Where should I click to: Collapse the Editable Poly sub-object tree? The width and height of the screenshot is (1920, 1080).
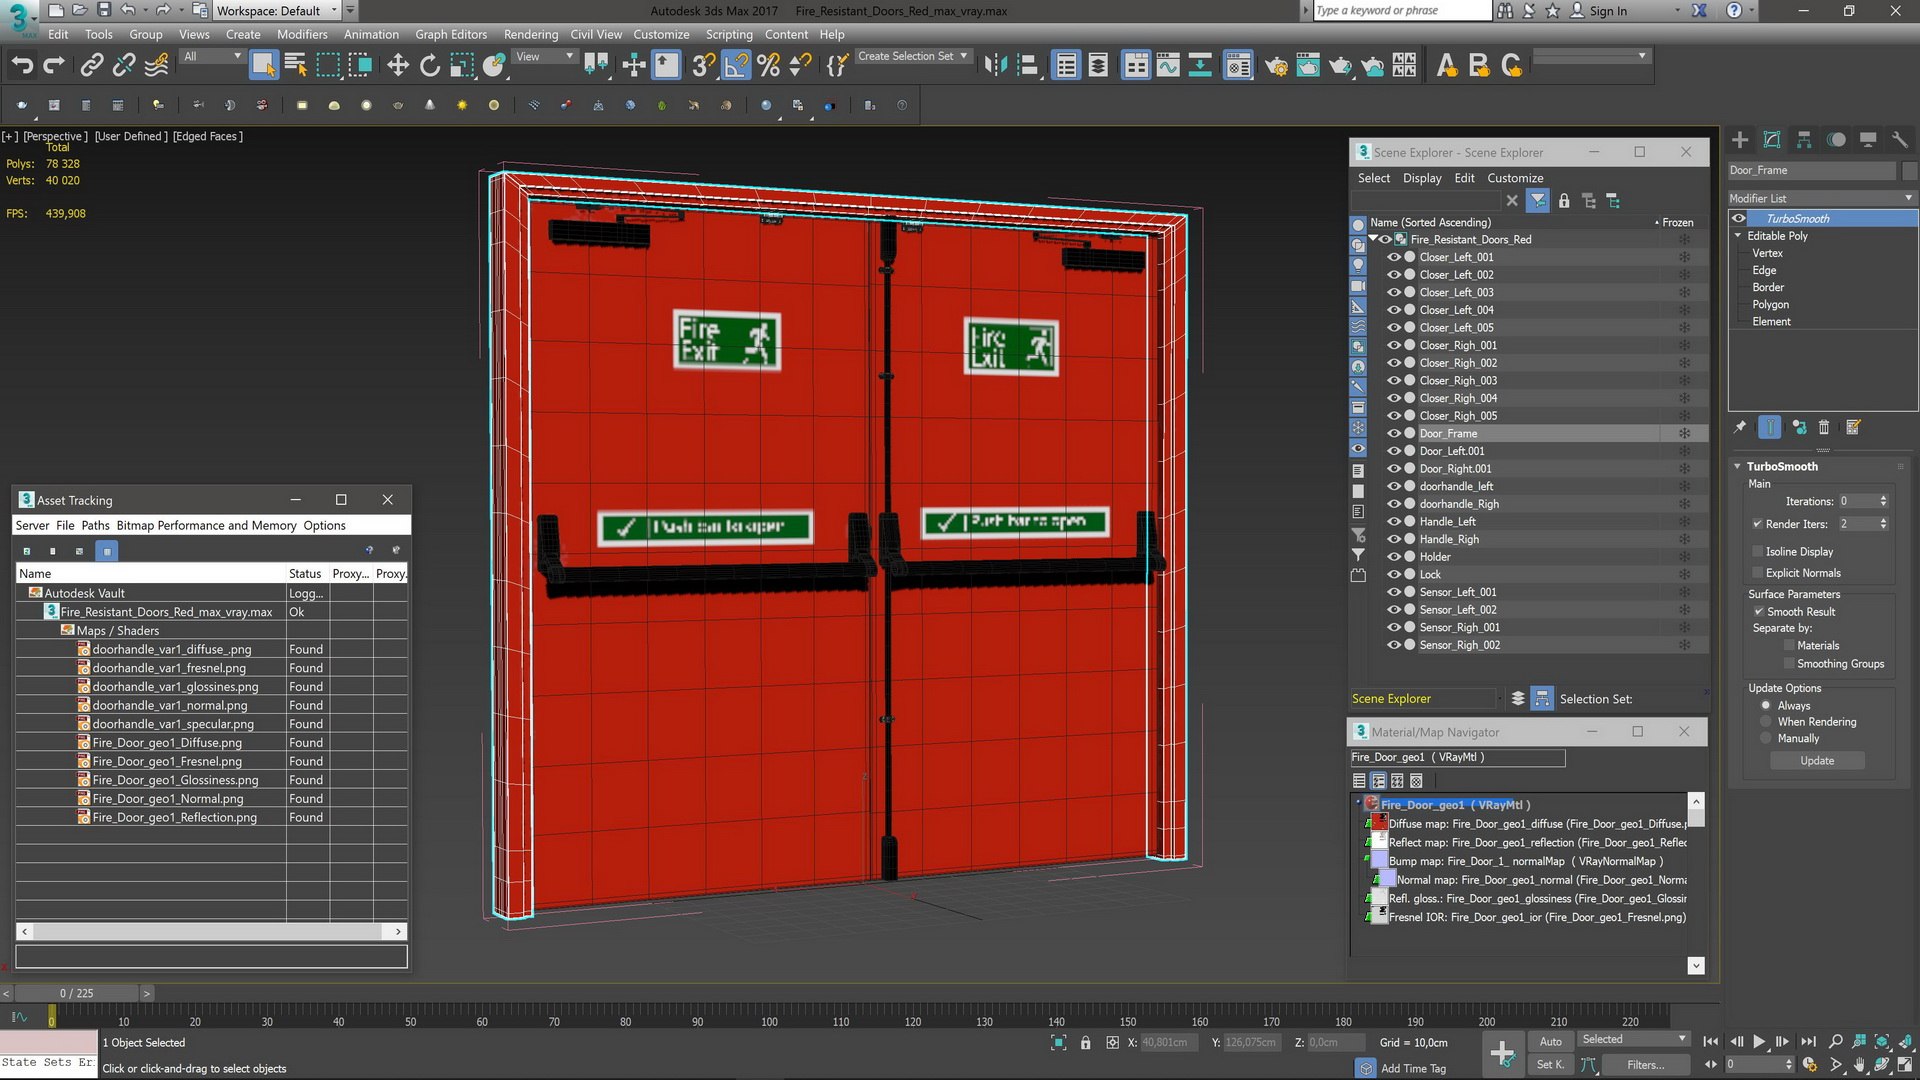tap(1738, 236)
